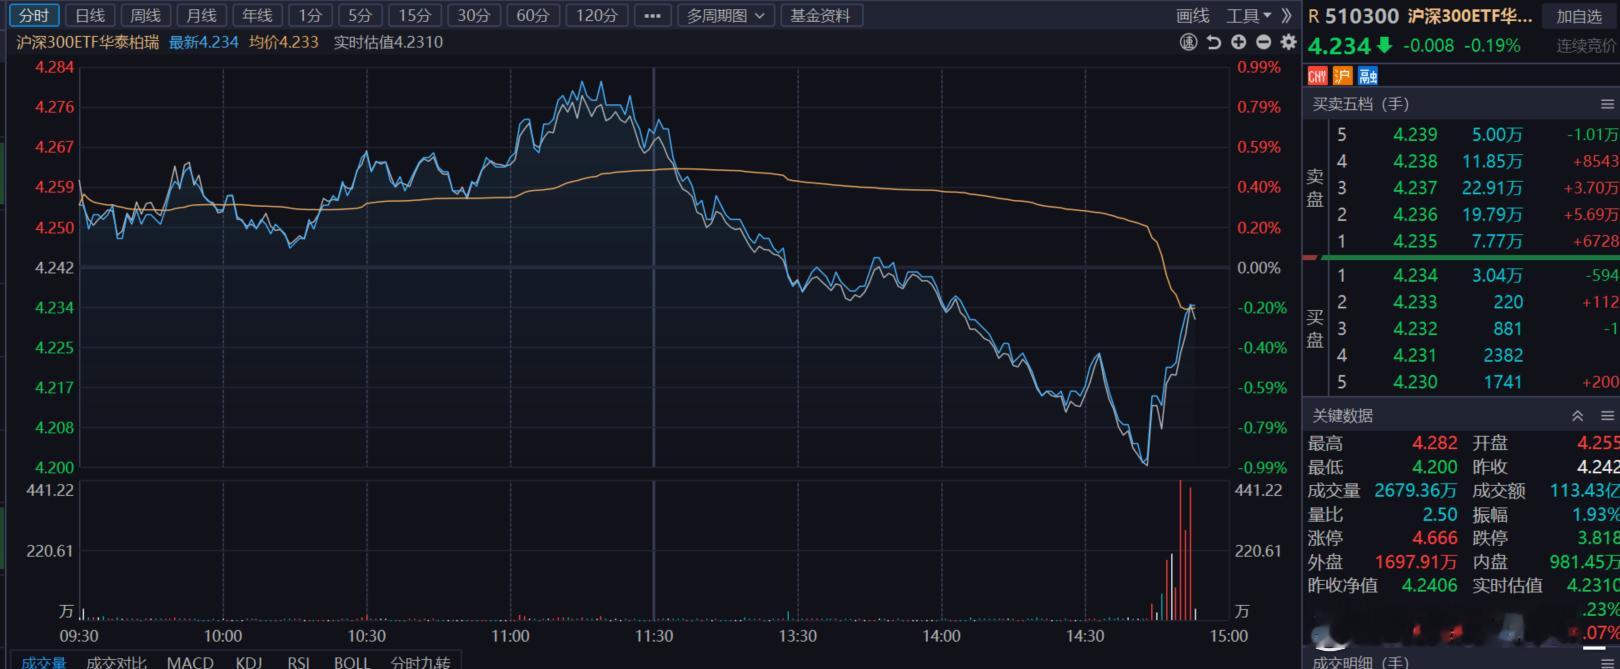Select the 1分 one-minute period
1620x669 pixels.
tap(311, 16)
